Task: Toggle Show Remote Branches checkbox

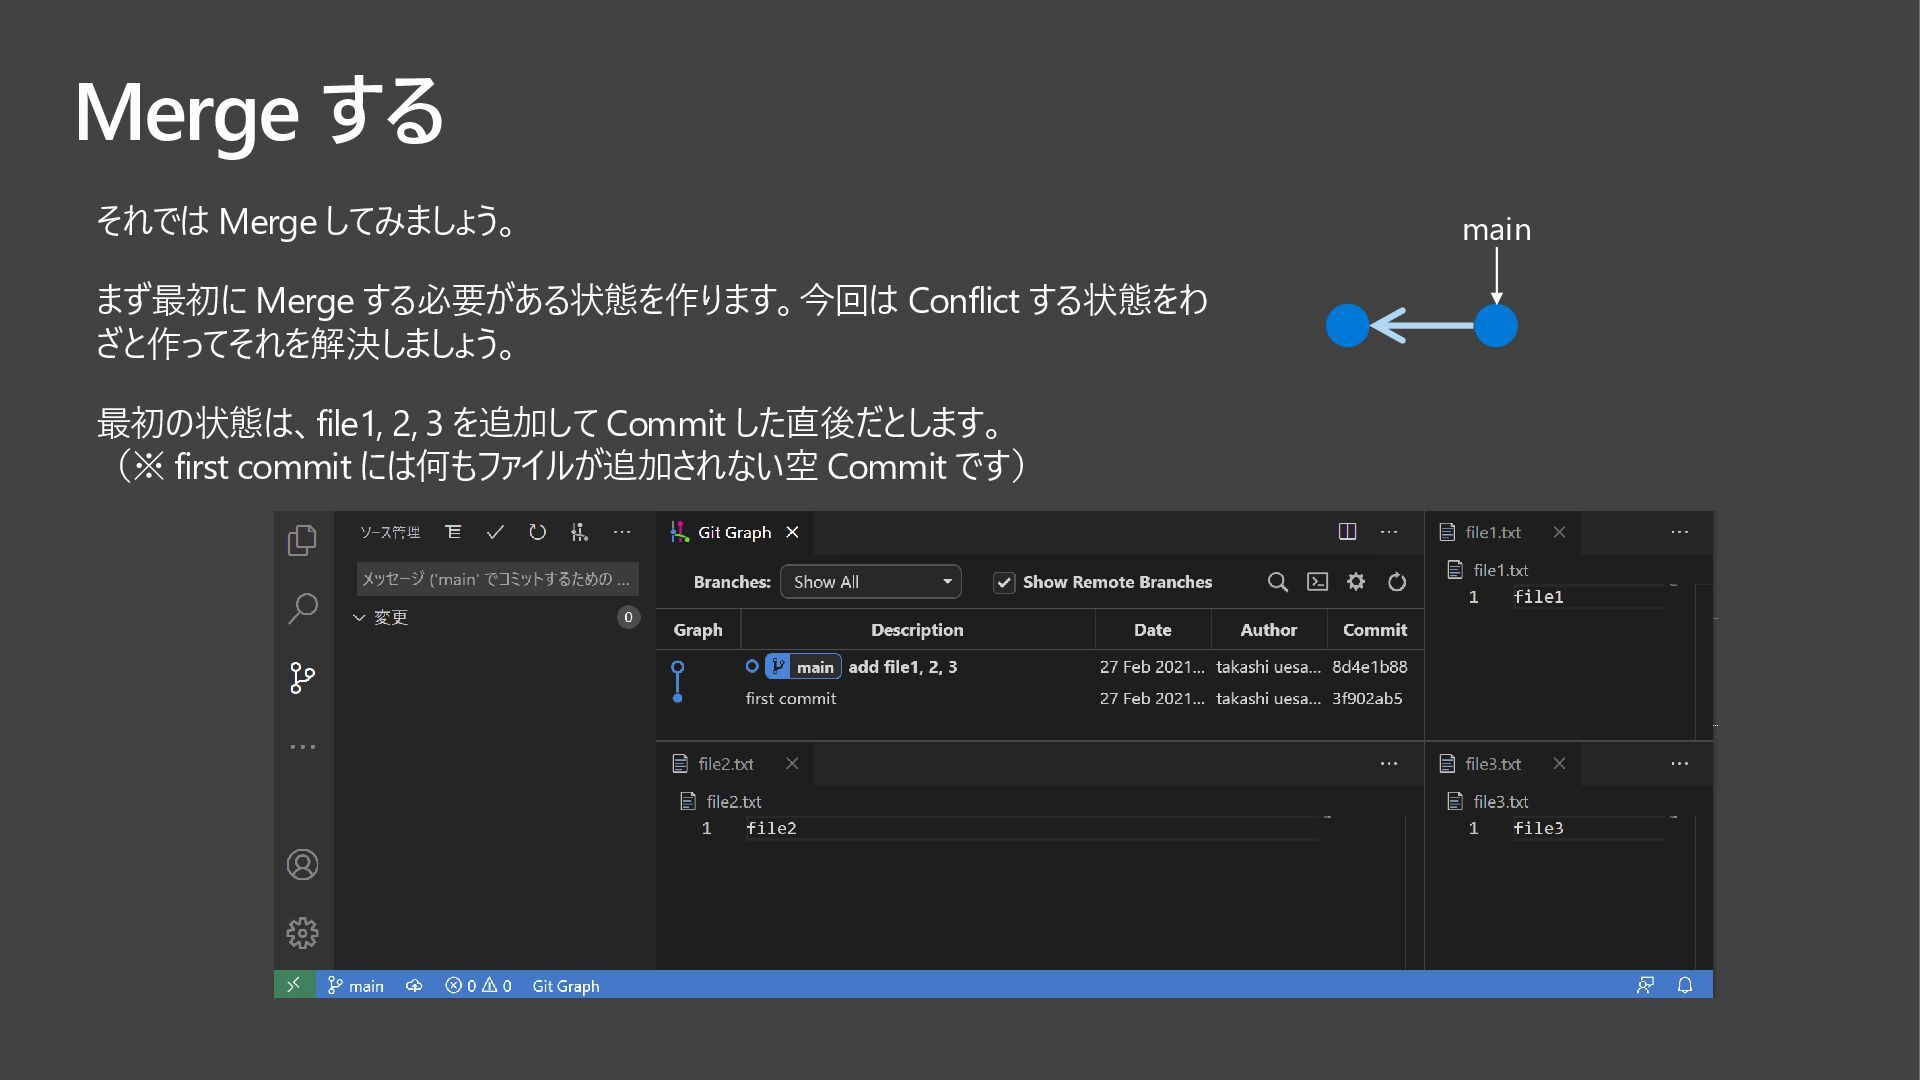Action: pyautogui.click(x=1004, y=582)
